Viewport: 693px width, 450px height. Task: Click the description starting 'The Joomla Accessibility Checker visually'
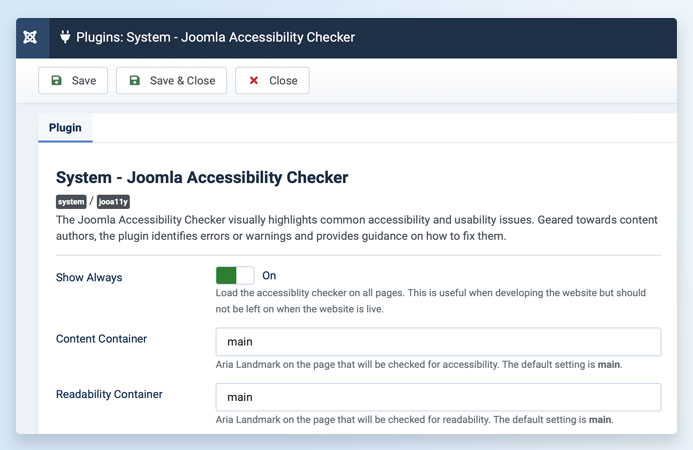coord(357,228)
